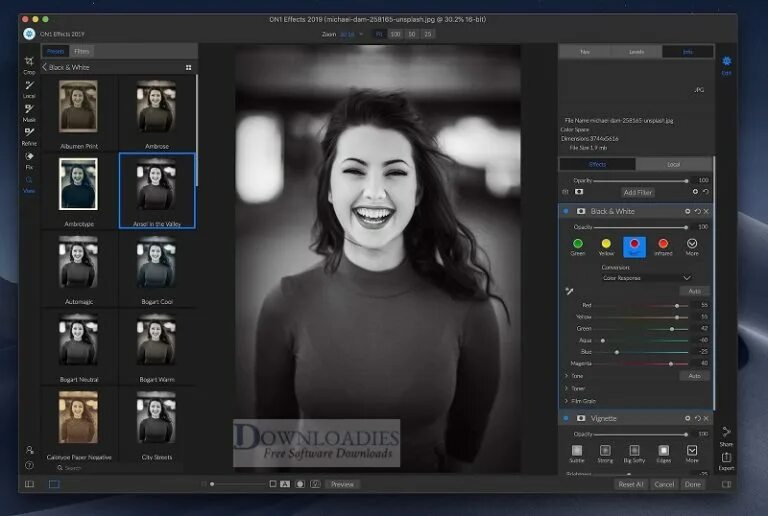Switch to the Presets tab
Image resolution: width=768 pixels, height=516 pixels.
(x=55, y=51)
